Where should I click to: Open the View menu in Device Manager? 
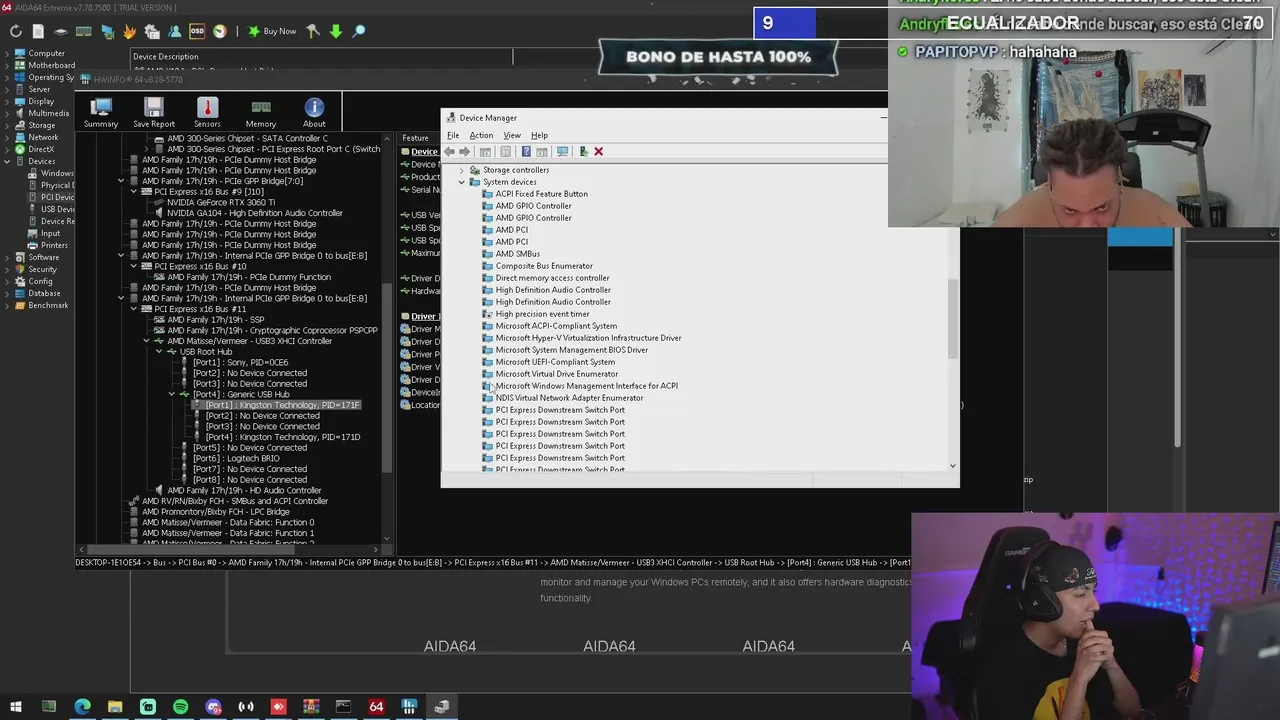click(x=512, y=135)
